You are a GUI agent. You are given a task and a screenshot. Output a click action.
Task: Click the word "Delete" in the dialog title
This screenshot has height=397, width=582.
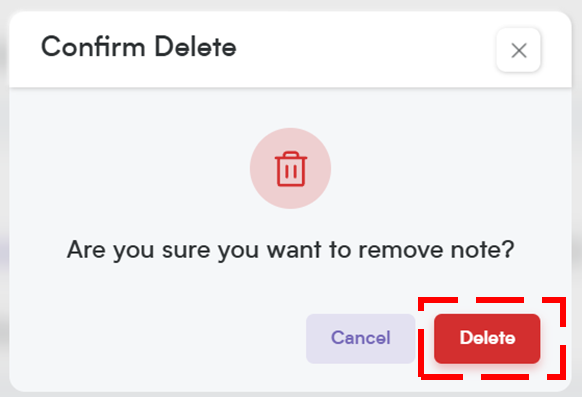pos(195,47)
